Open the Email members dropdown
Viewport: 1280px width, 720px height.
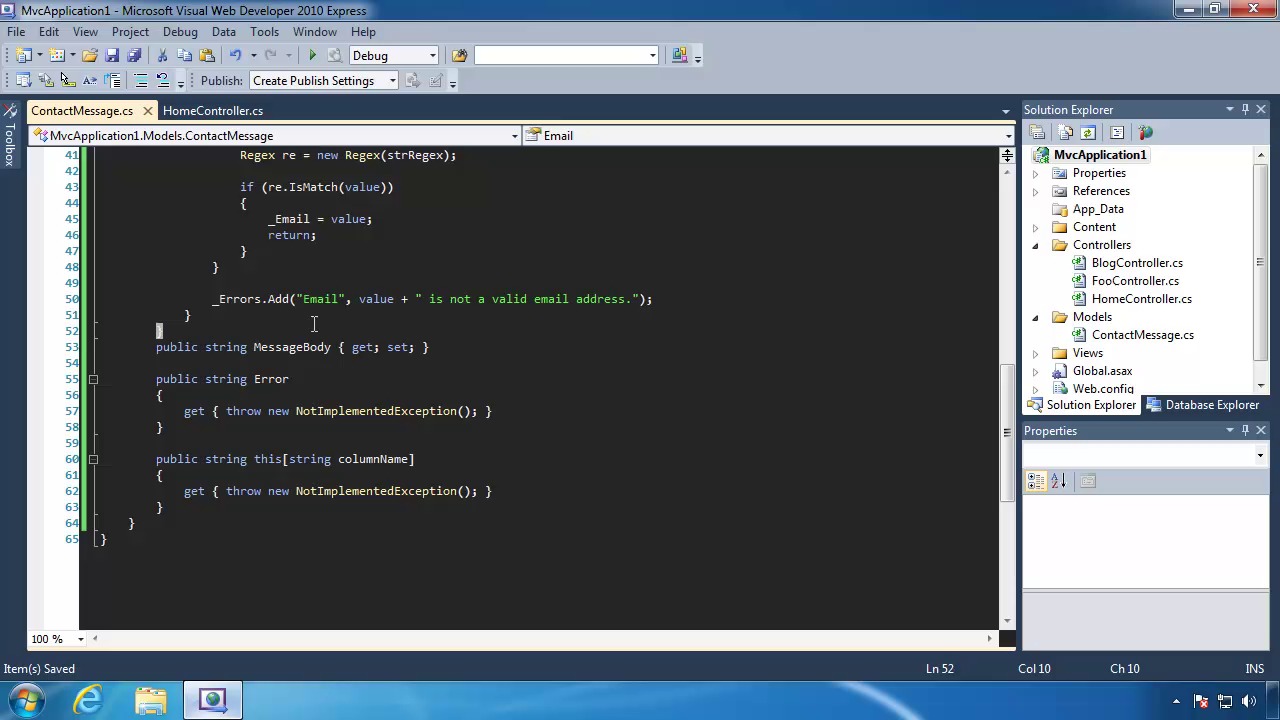coord(1008,136)
